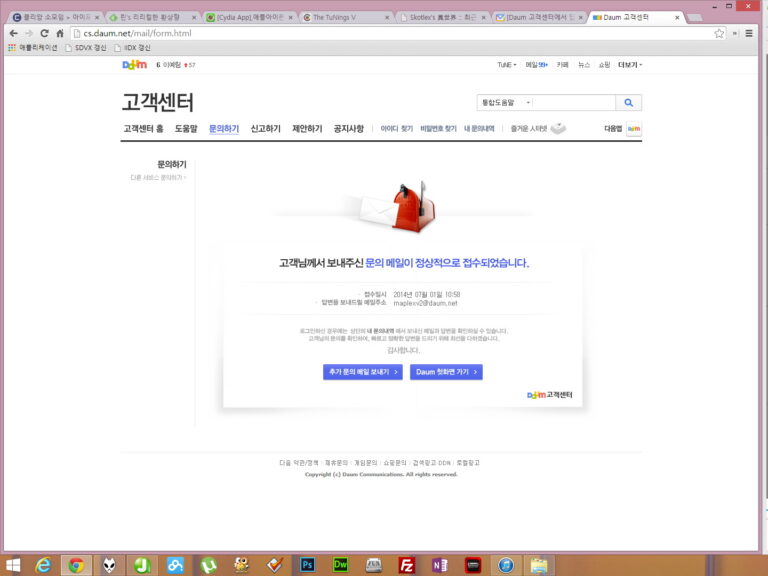Go back with the browser back arrow
This screenshot has height=576, width=768.
pyautogui.click(x=14, y=33)
